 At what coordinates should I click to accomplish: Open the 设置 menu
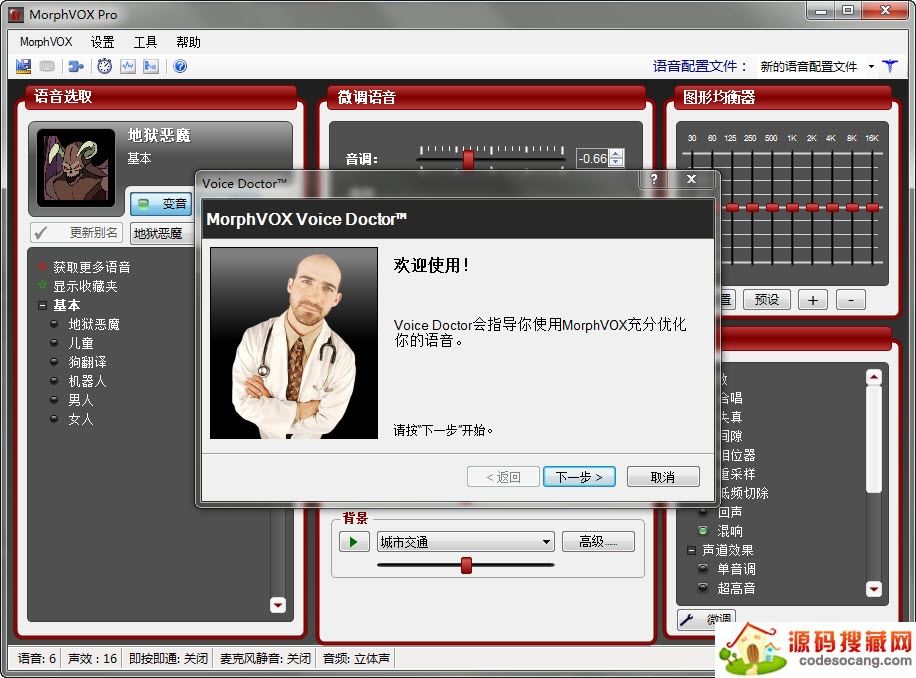[x=102, y=42]
